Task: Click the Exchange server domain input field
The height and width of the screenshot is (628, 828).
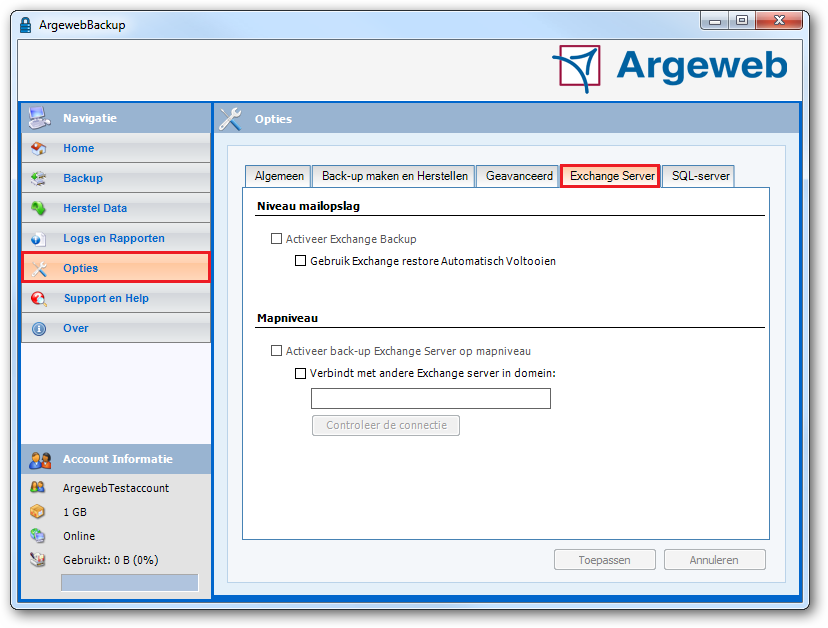Action: click(430, 398)
